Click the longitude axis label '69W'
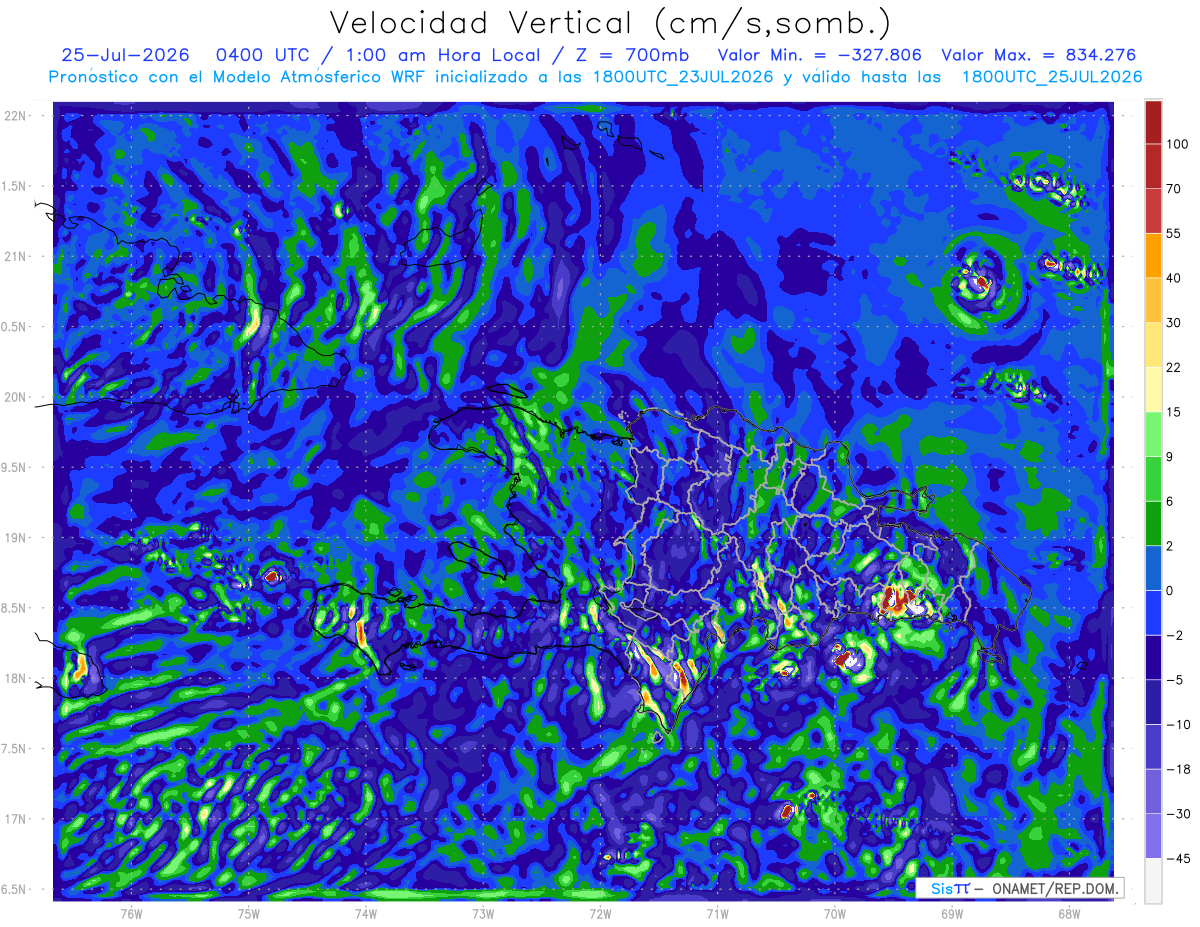 coord(952,913)
